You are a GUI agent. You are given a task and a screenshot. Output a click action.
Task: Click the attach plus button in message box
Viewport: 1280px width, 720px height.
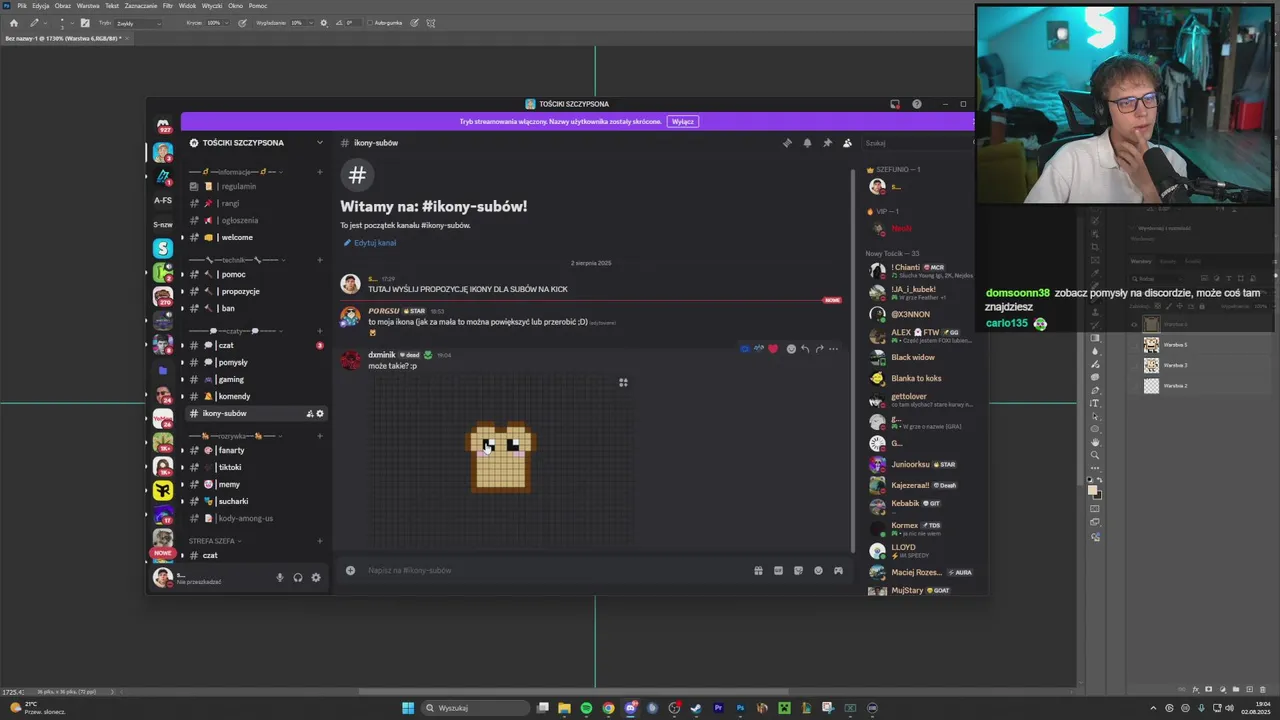(x=350, y=570)
